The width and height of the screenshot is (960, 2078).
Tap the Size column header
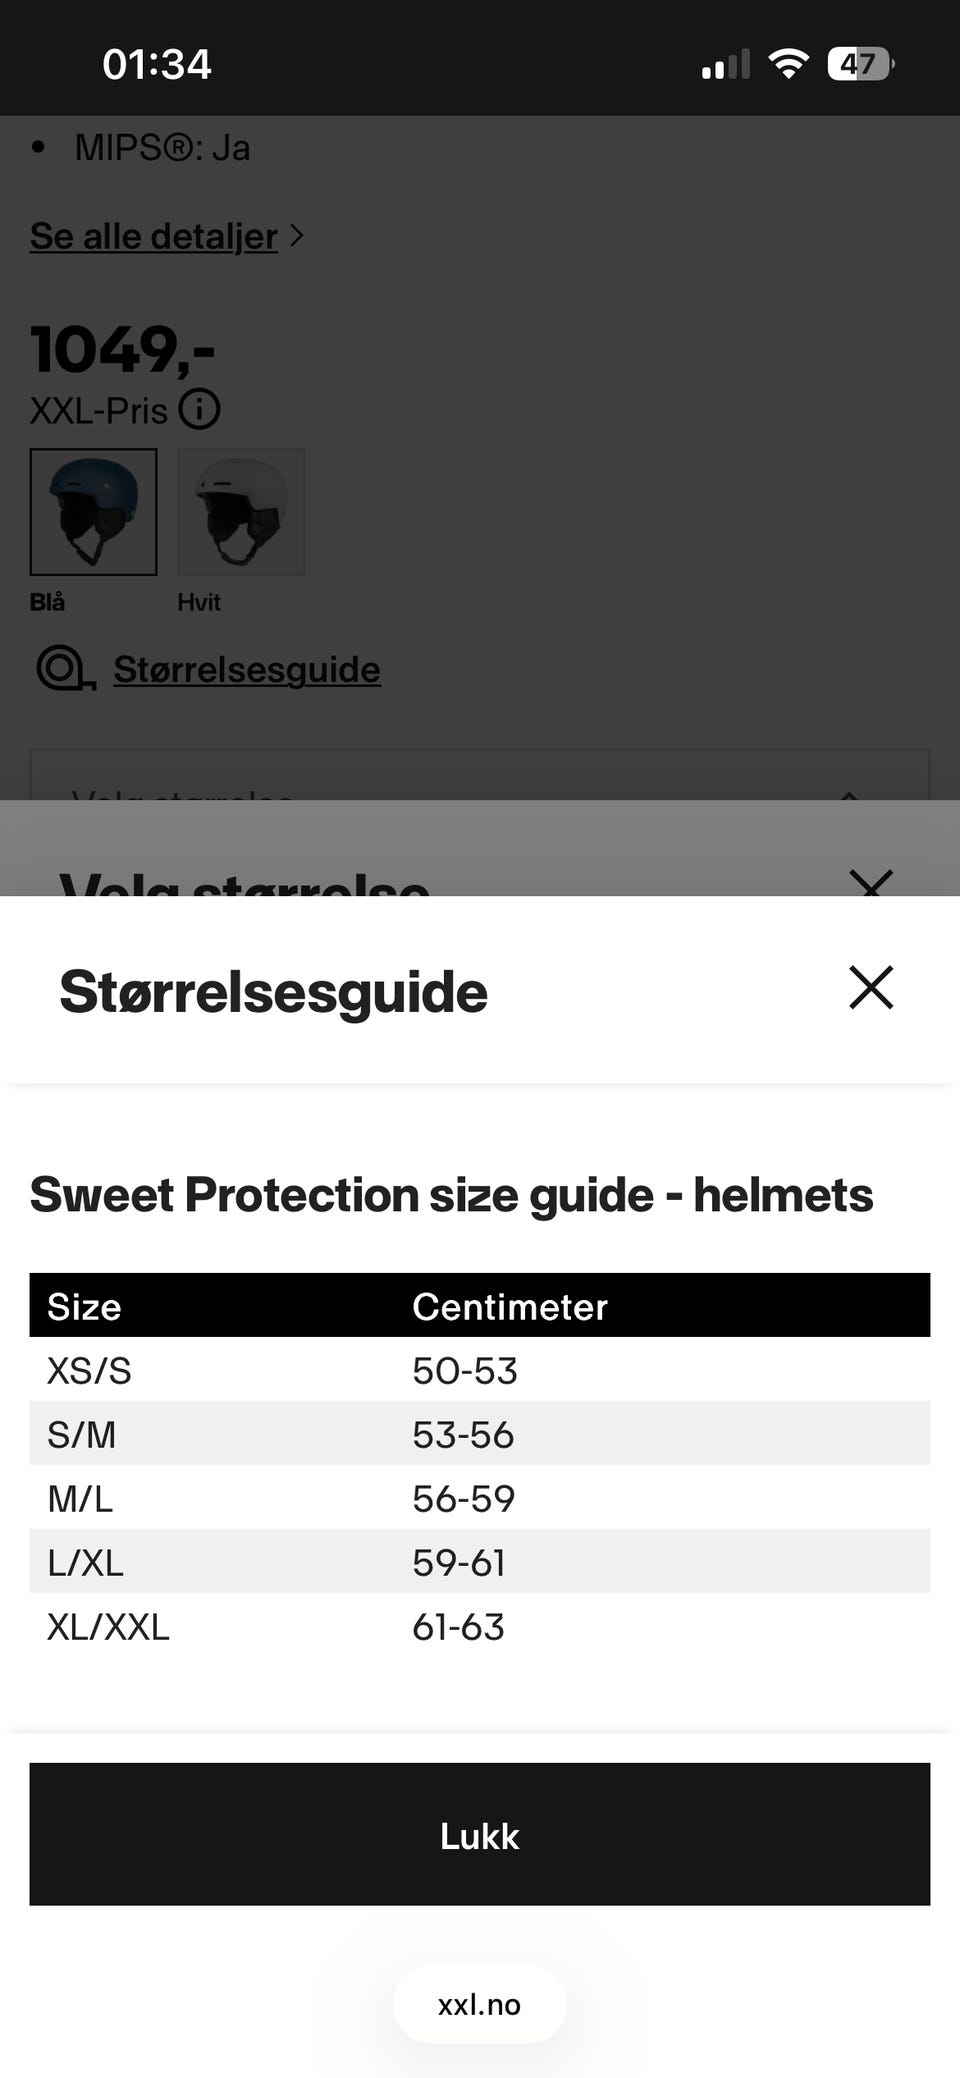point(84,1306)
